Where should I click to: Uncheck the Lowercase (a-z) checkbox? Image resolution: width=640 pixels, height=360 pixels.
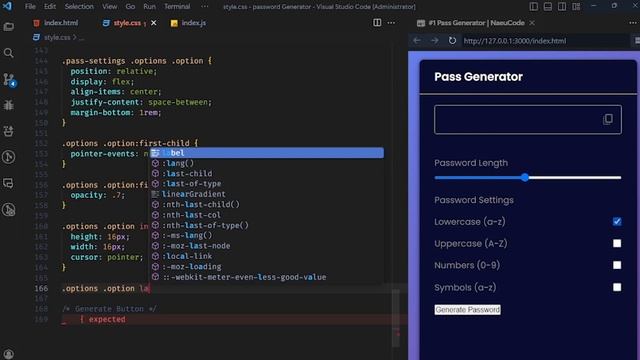tap(617, 222)
